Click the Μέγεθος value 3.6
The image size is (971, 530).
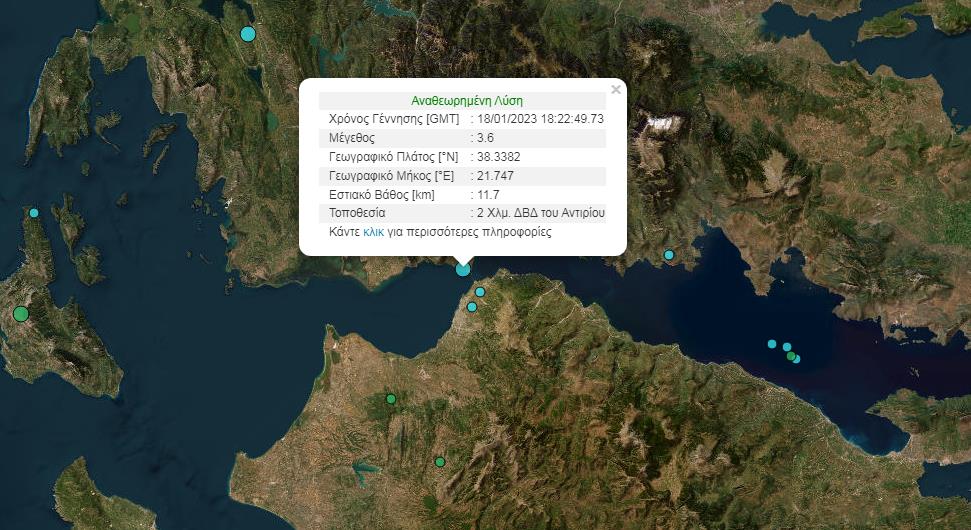click(485, 138)
